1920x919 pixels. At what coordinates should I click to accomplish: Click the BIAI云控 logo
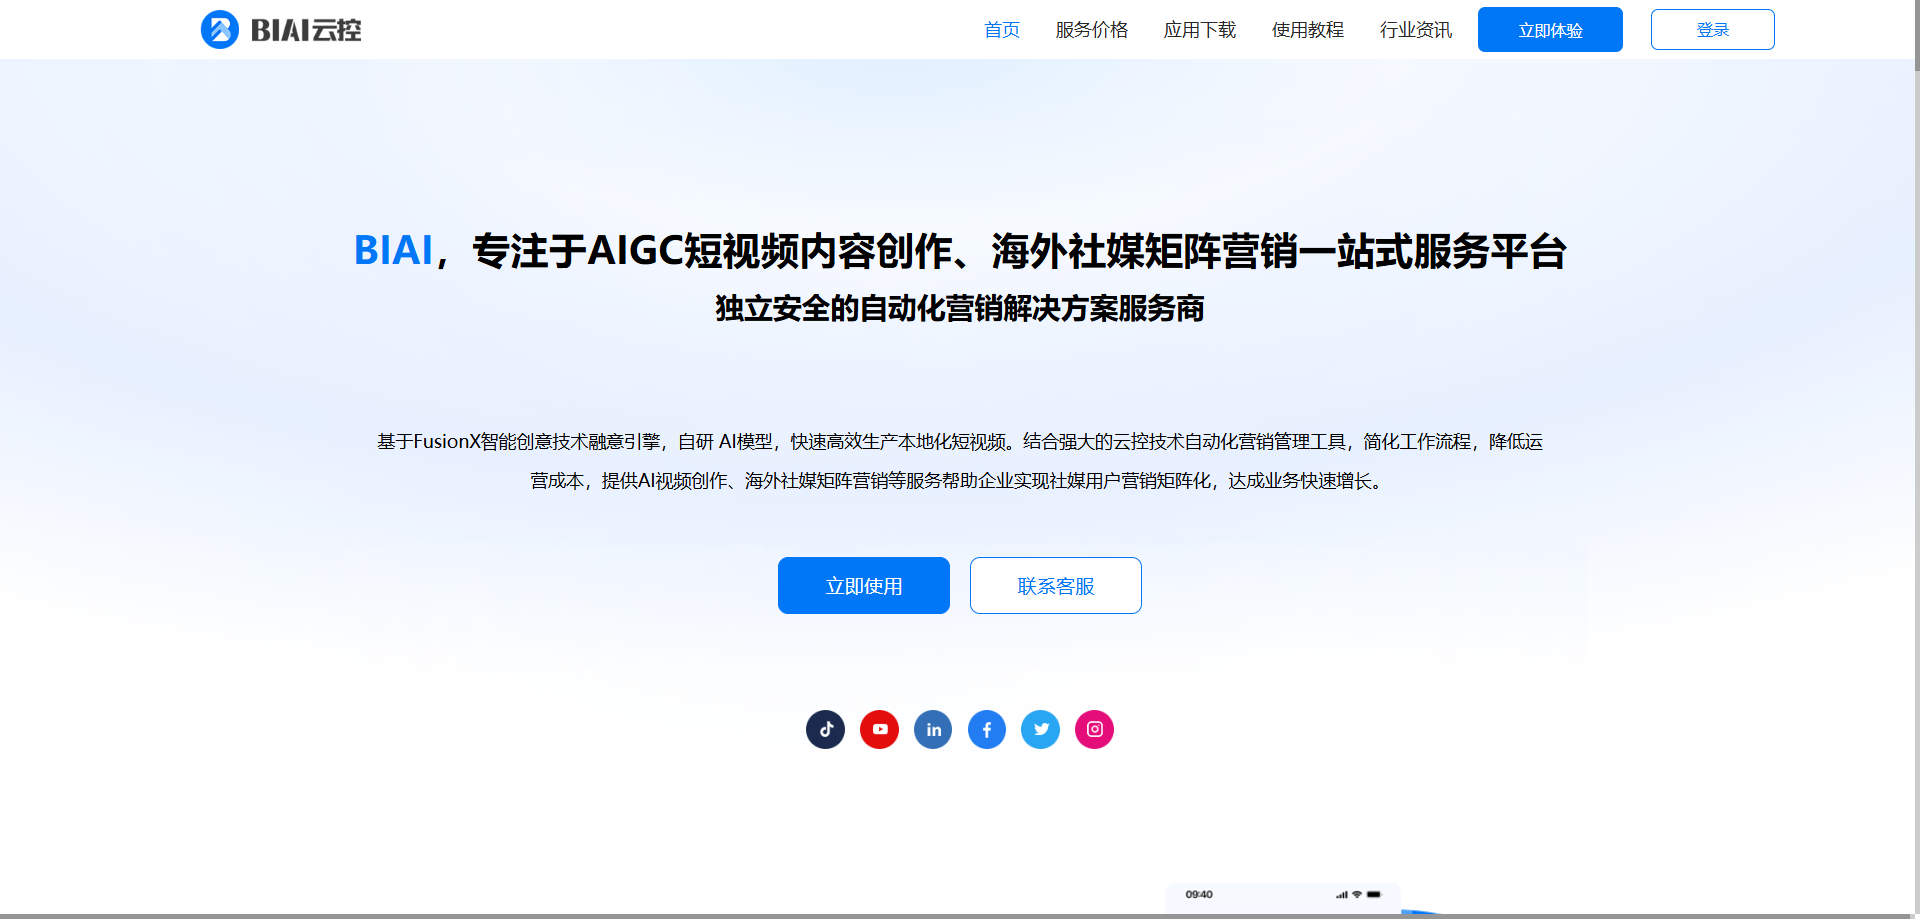tap(280, 29)
